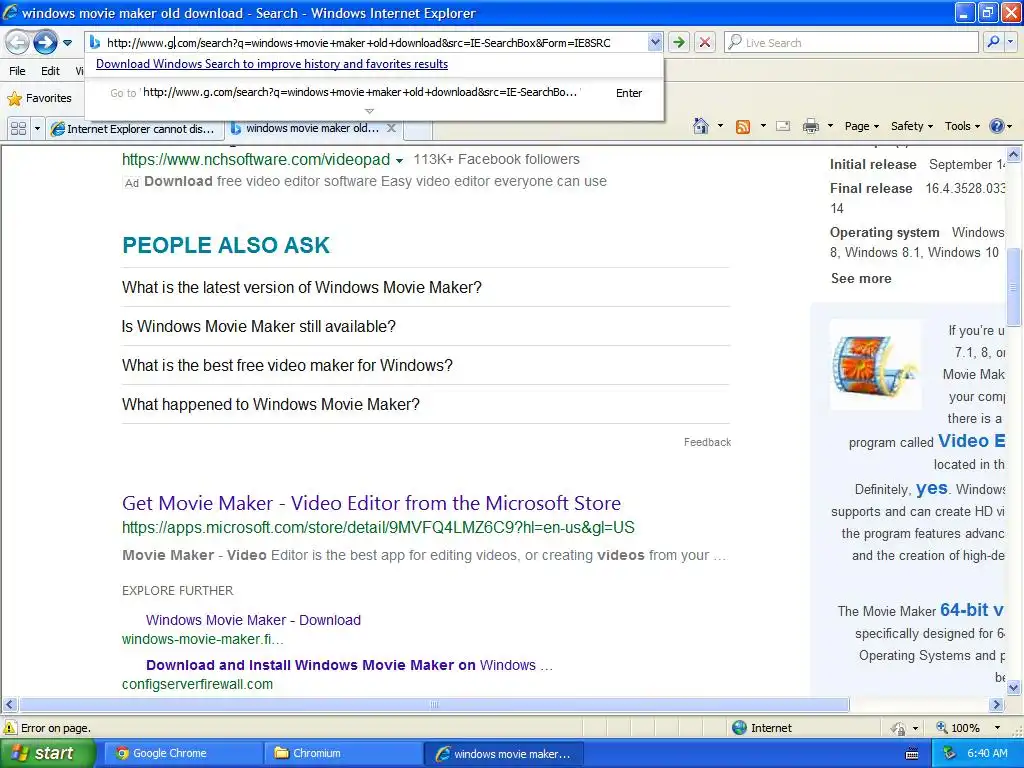Click the Read Mail icon
This screenshot has width=1024, height=768.
click(783, 126)
